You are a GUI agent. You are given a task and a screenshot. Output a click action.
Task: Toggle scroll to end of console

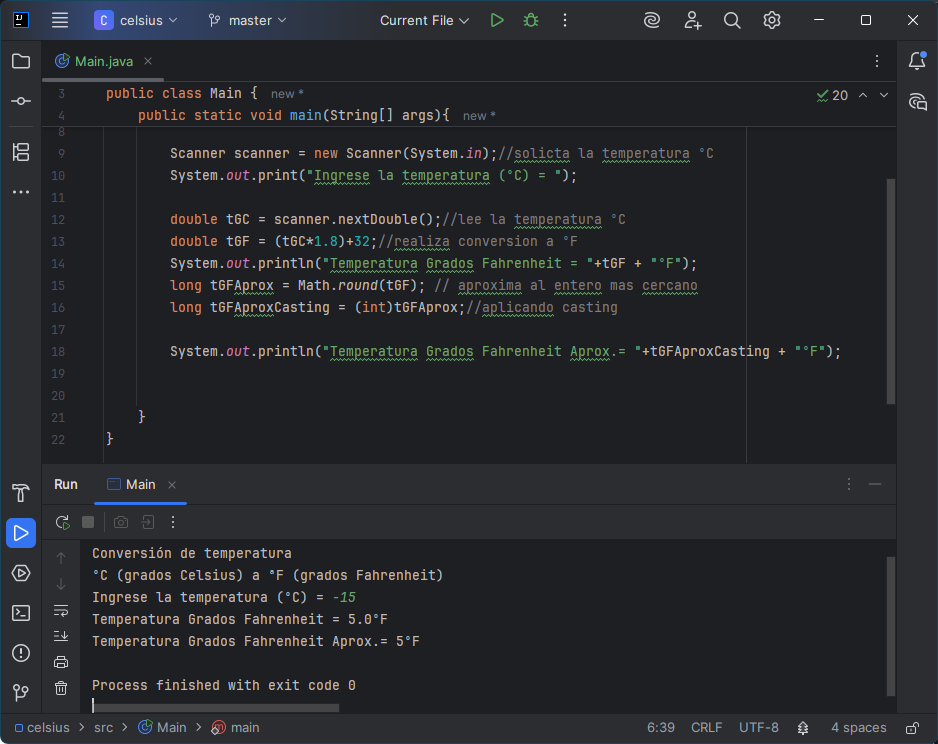click(61, 636)
